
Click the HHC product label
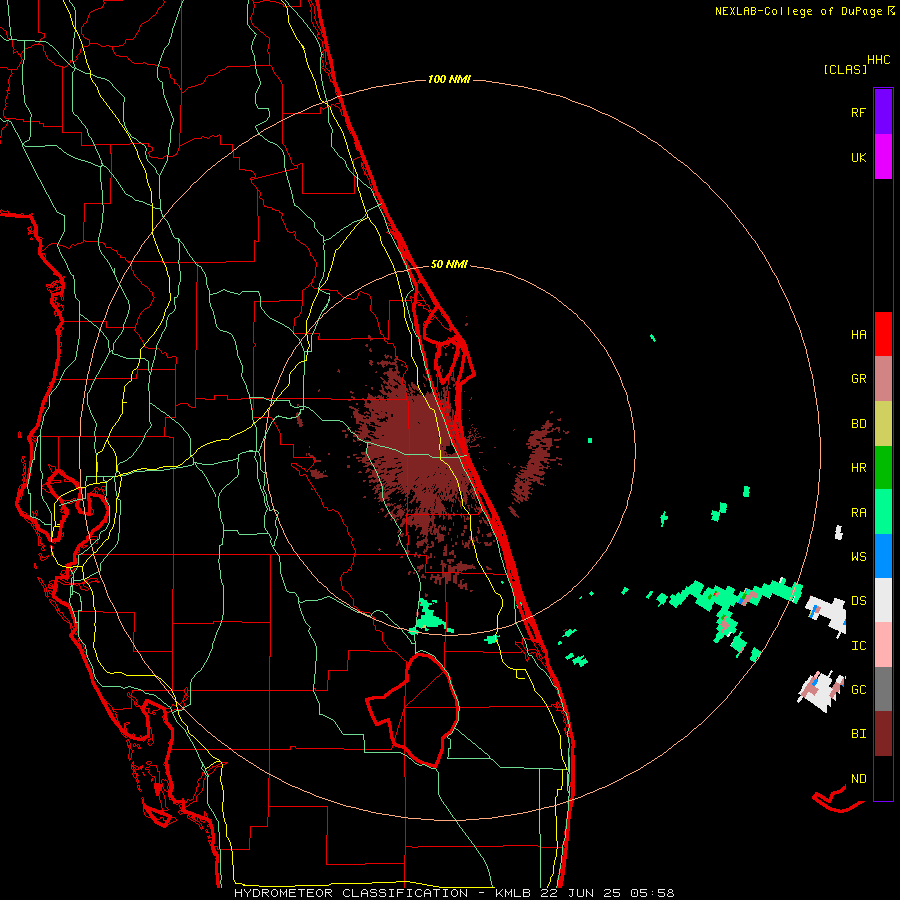click(879, 60)
